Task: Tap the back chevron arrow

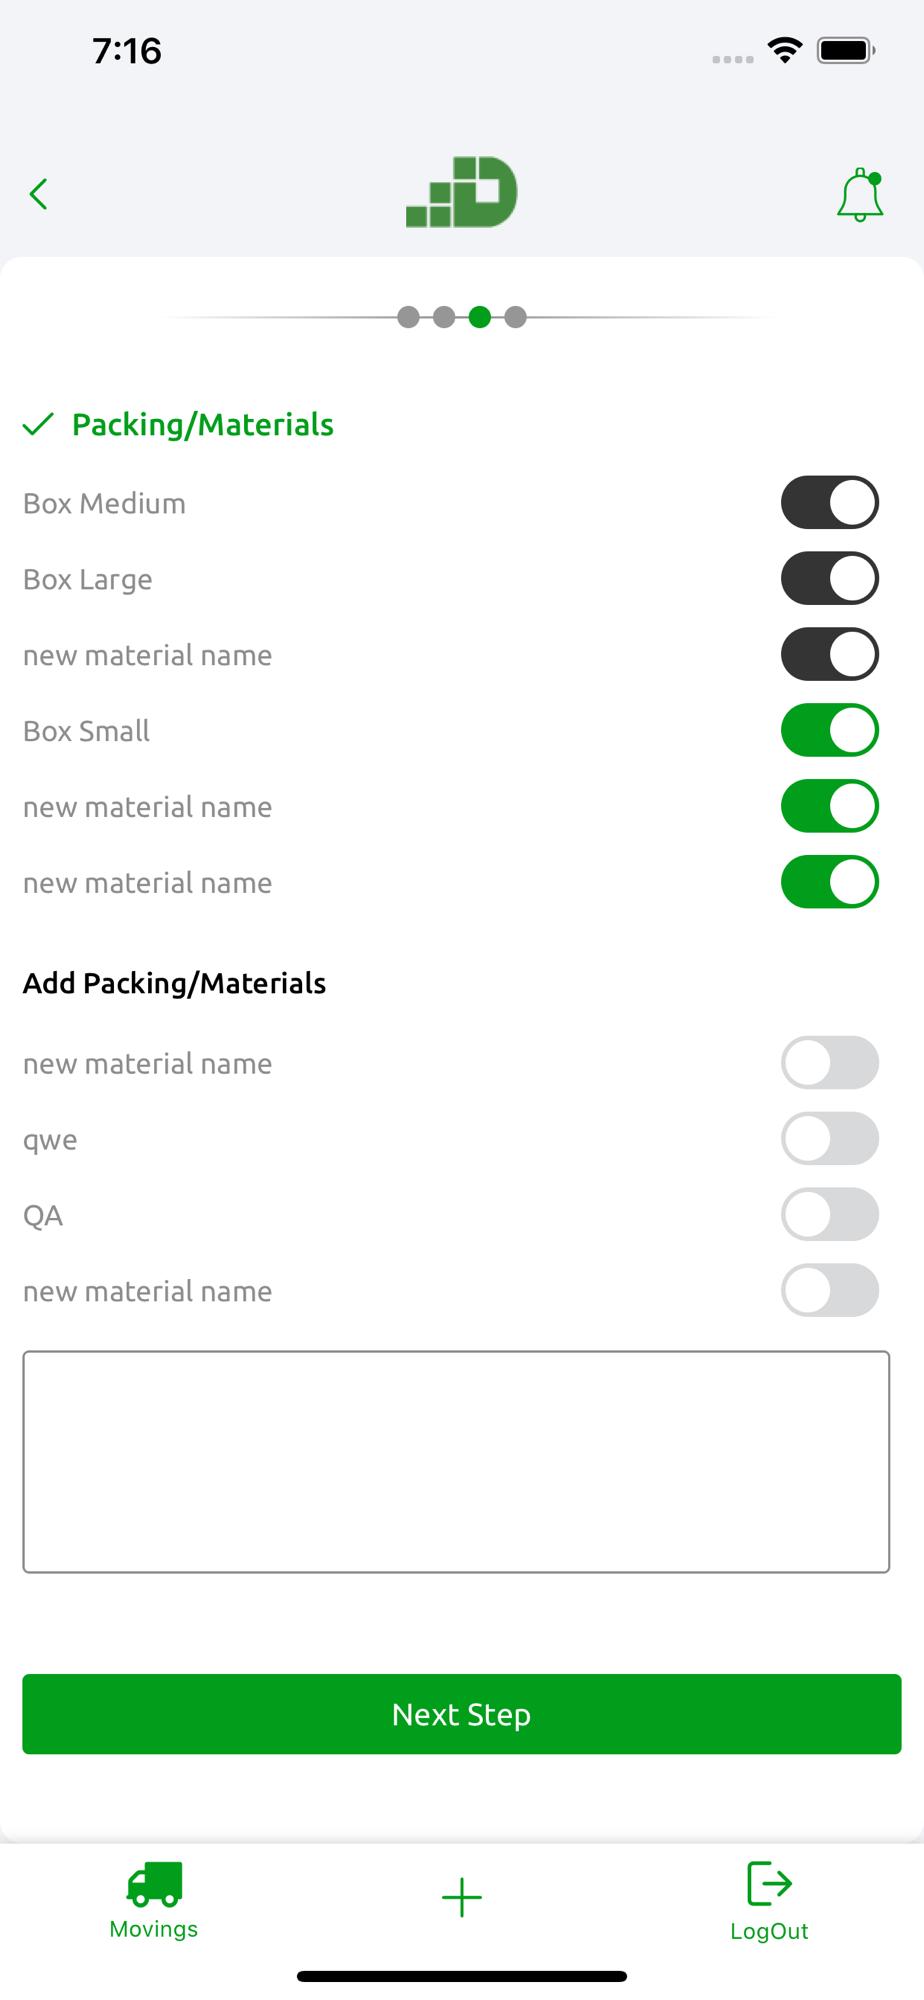Action: [39, 194]
